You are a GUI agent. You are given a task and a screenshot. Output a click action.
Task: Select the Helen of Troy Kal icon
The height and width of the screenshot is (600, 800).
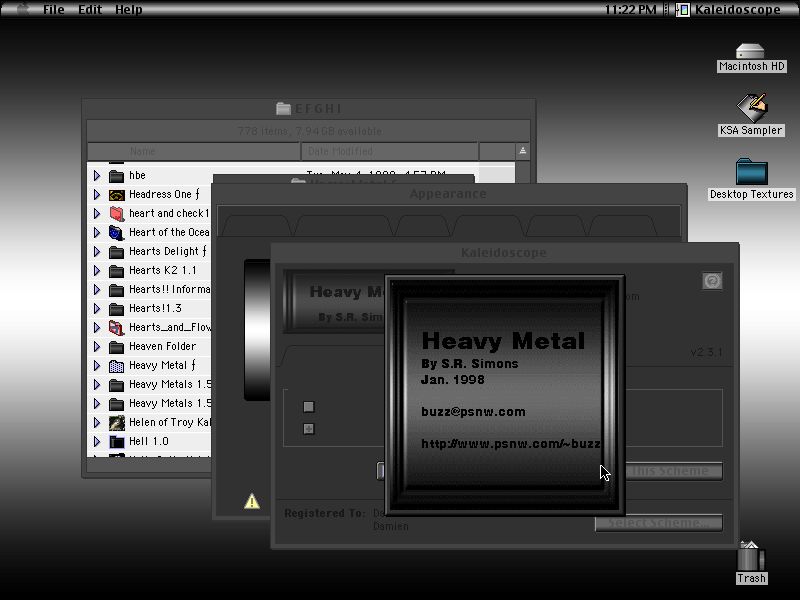[116, 422]
